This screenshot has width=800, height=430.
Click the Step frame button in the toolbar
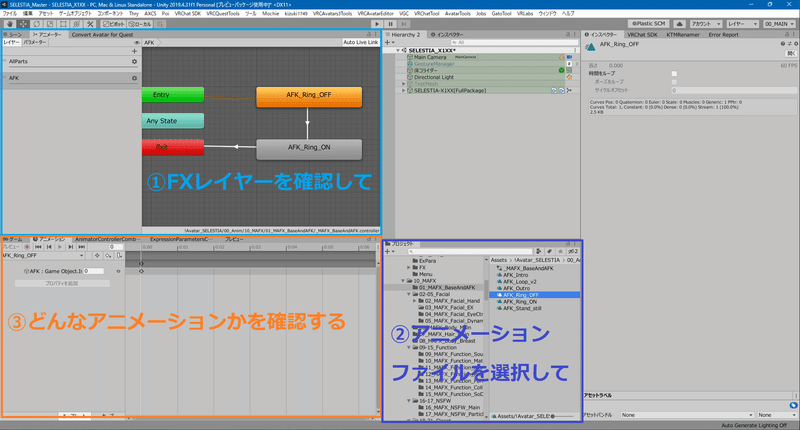pyautogui.click(x=404, y=24)
